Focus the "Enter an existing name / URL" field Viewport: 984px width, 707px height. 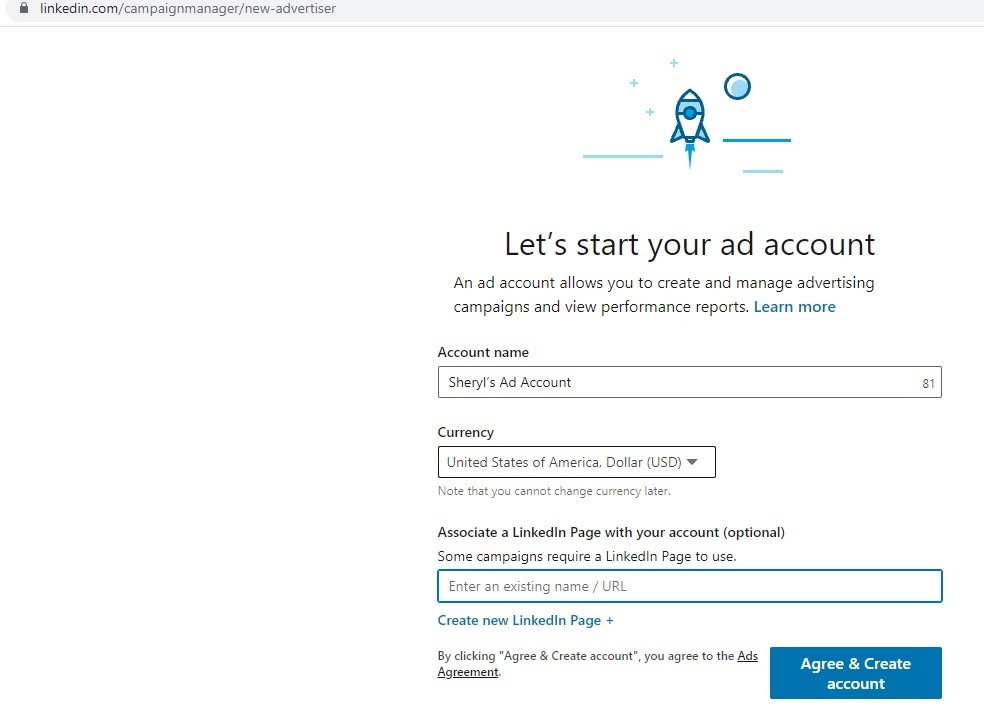point(689,586)
